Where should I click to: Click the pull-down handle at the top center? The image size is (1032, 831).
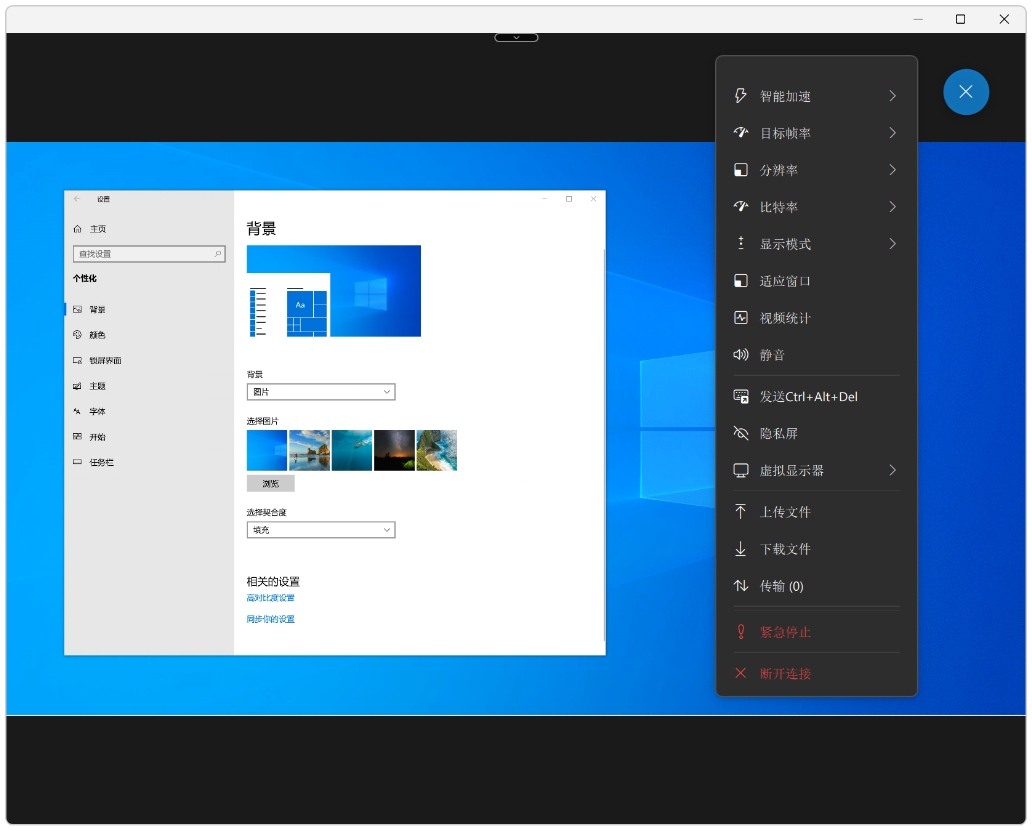pos(516,38)
